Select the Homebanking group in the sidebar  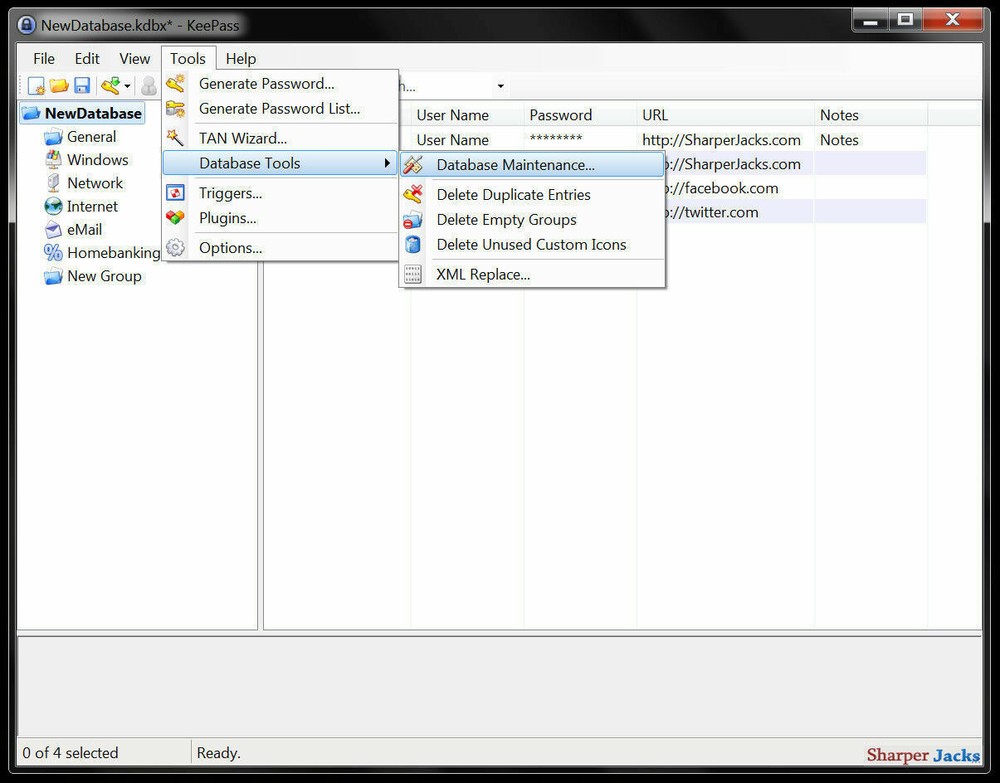point(113,253)
